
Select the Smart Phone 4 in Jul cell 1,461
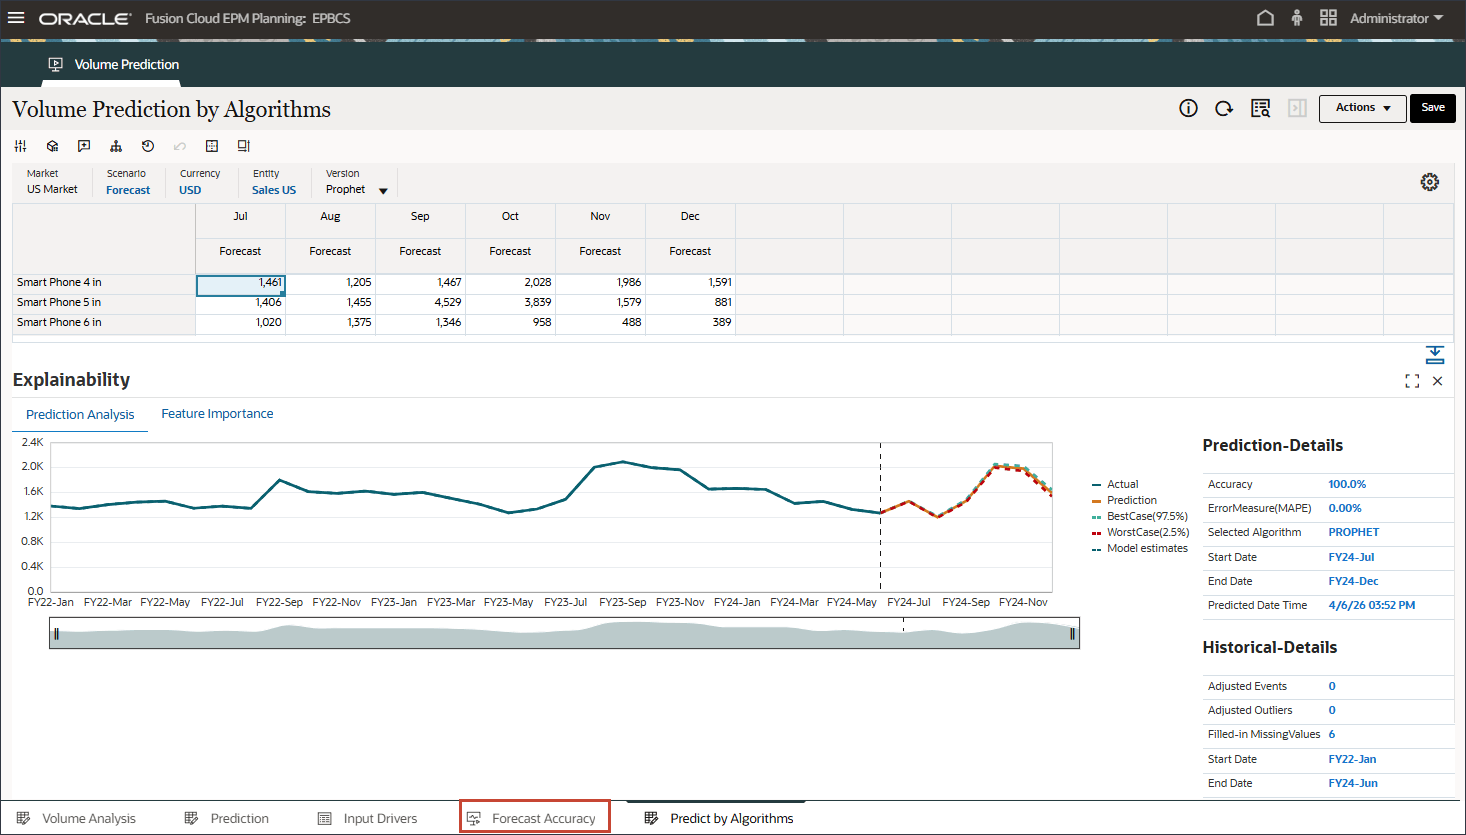(241, 285)
